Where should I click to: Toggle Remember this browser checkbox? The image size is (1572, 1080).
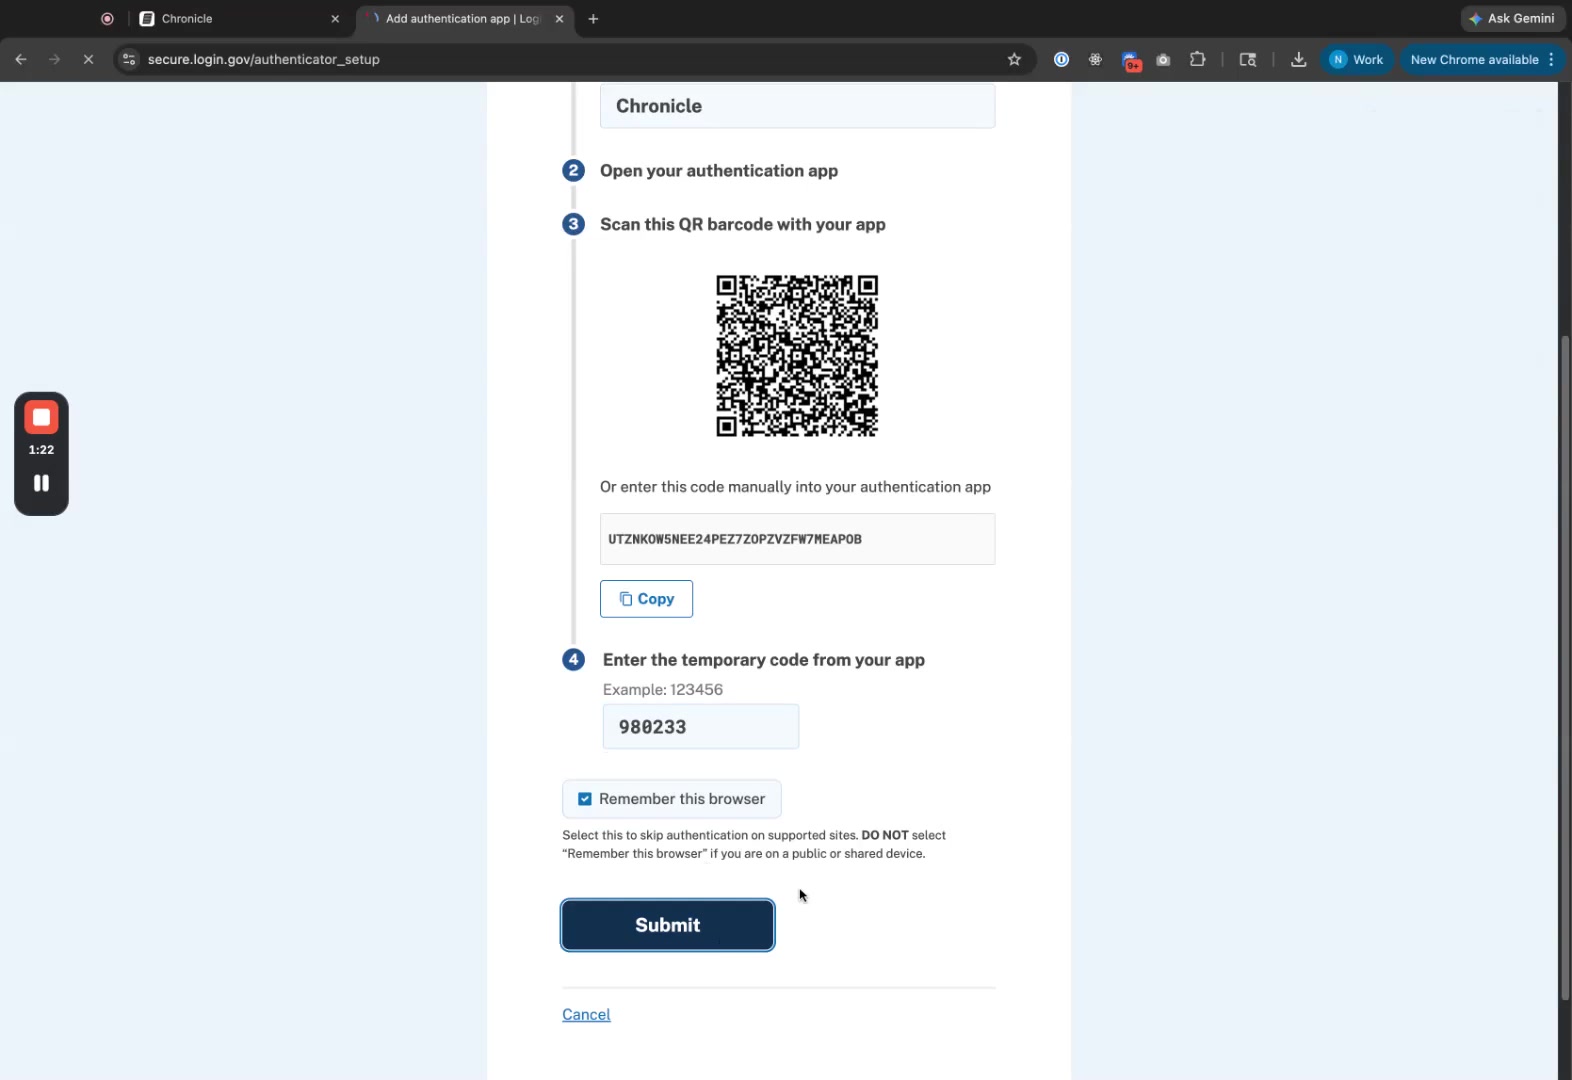click(585, 799)
